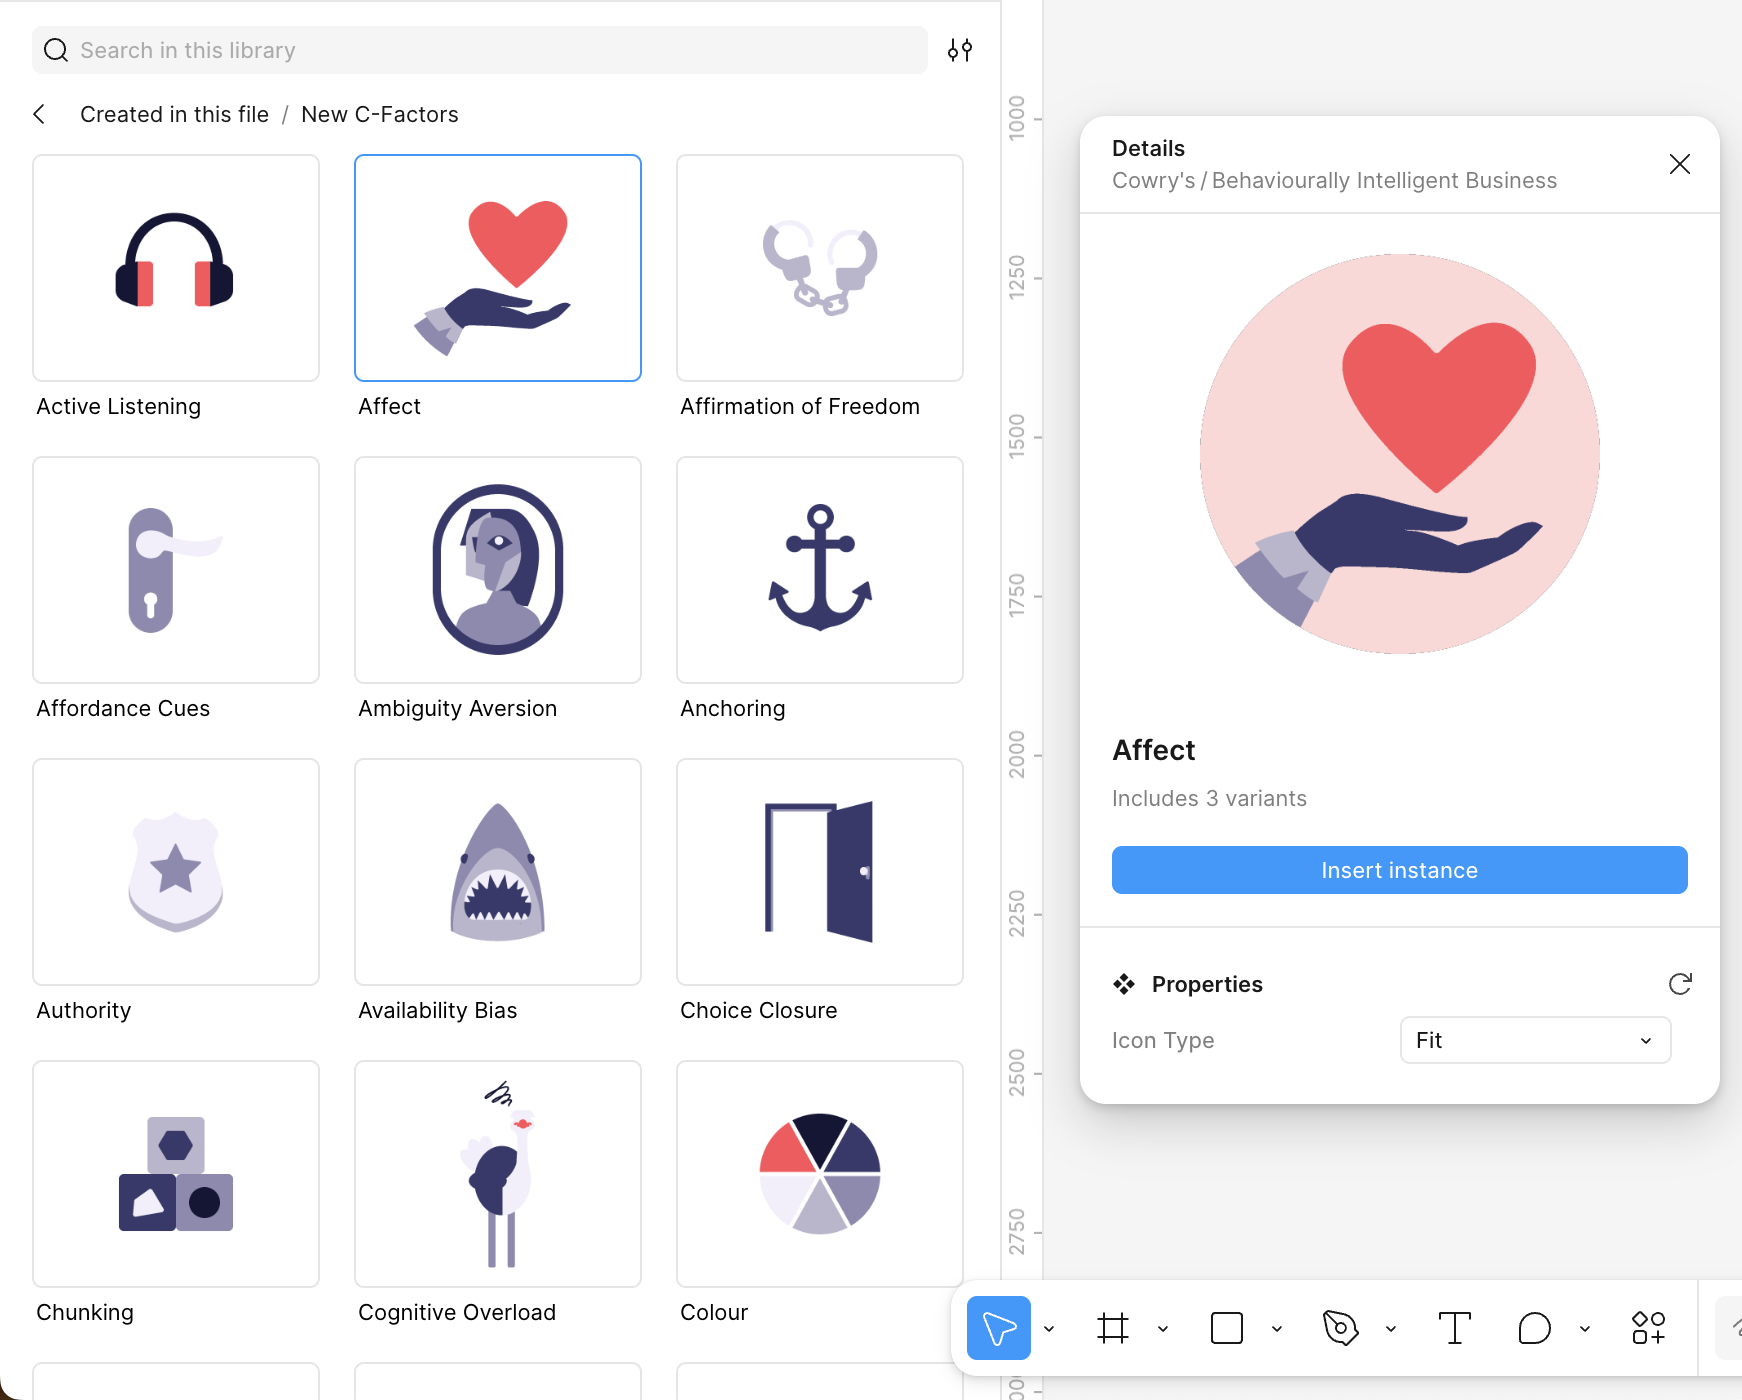Select the Colour wheel component
Screen dimensions: 1742x1400
pyautogui.click(x=820, y=1174)
